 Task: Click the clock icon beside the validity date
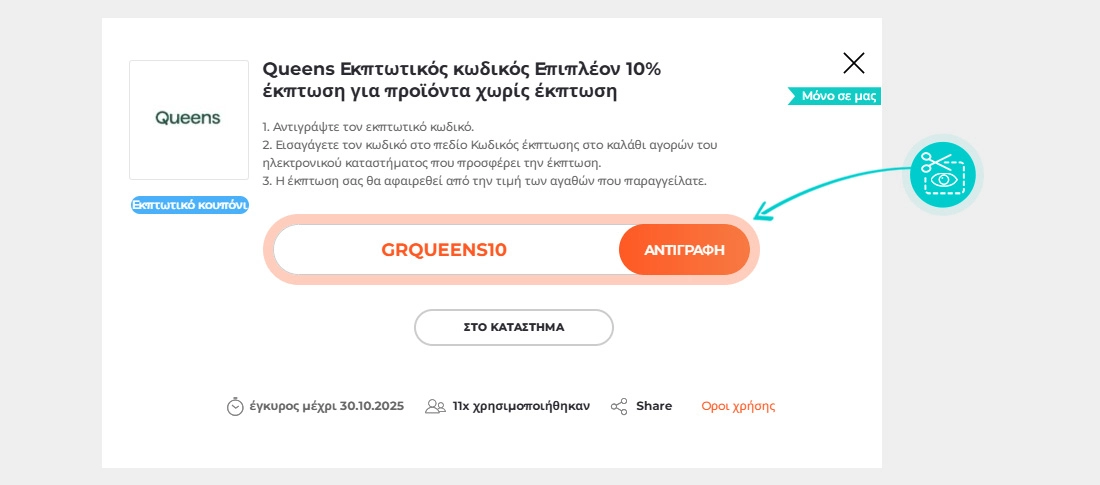[235, 406]
